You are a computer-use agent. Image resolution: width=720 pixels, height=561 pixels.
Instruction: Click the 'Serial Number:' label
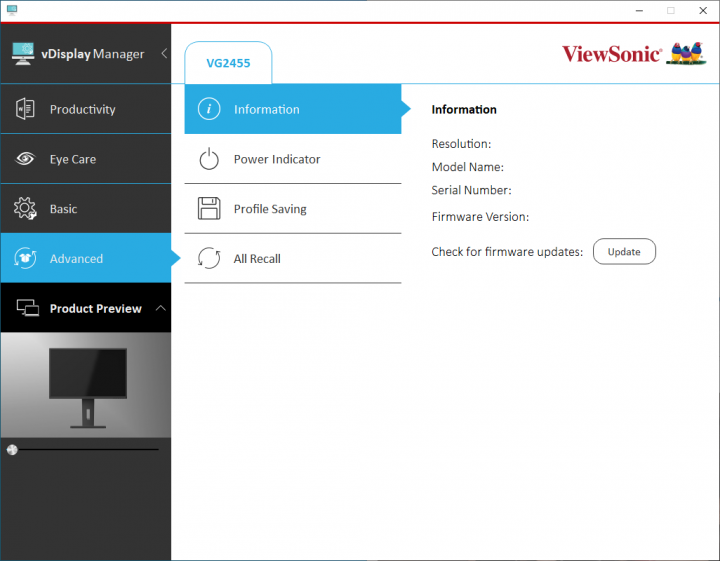click(471, 190)
